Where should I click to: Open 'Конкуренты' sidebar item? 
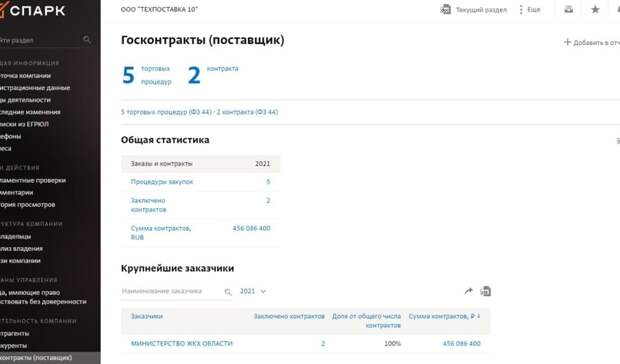[13, 346]
